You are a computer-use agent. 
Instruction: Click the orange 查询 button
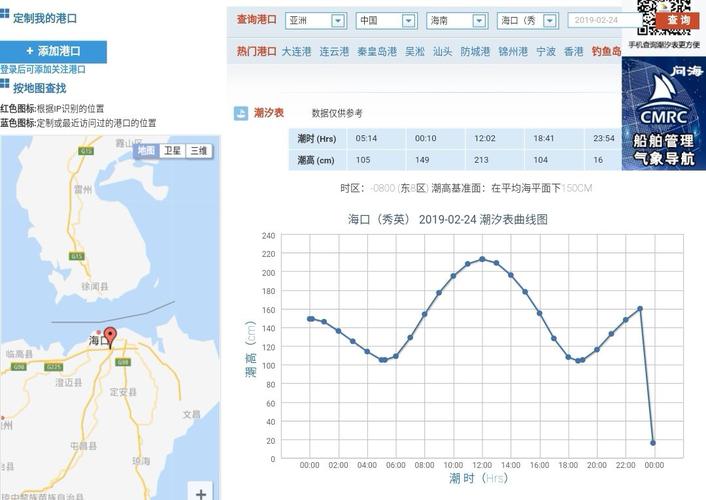tap(678, 20)
